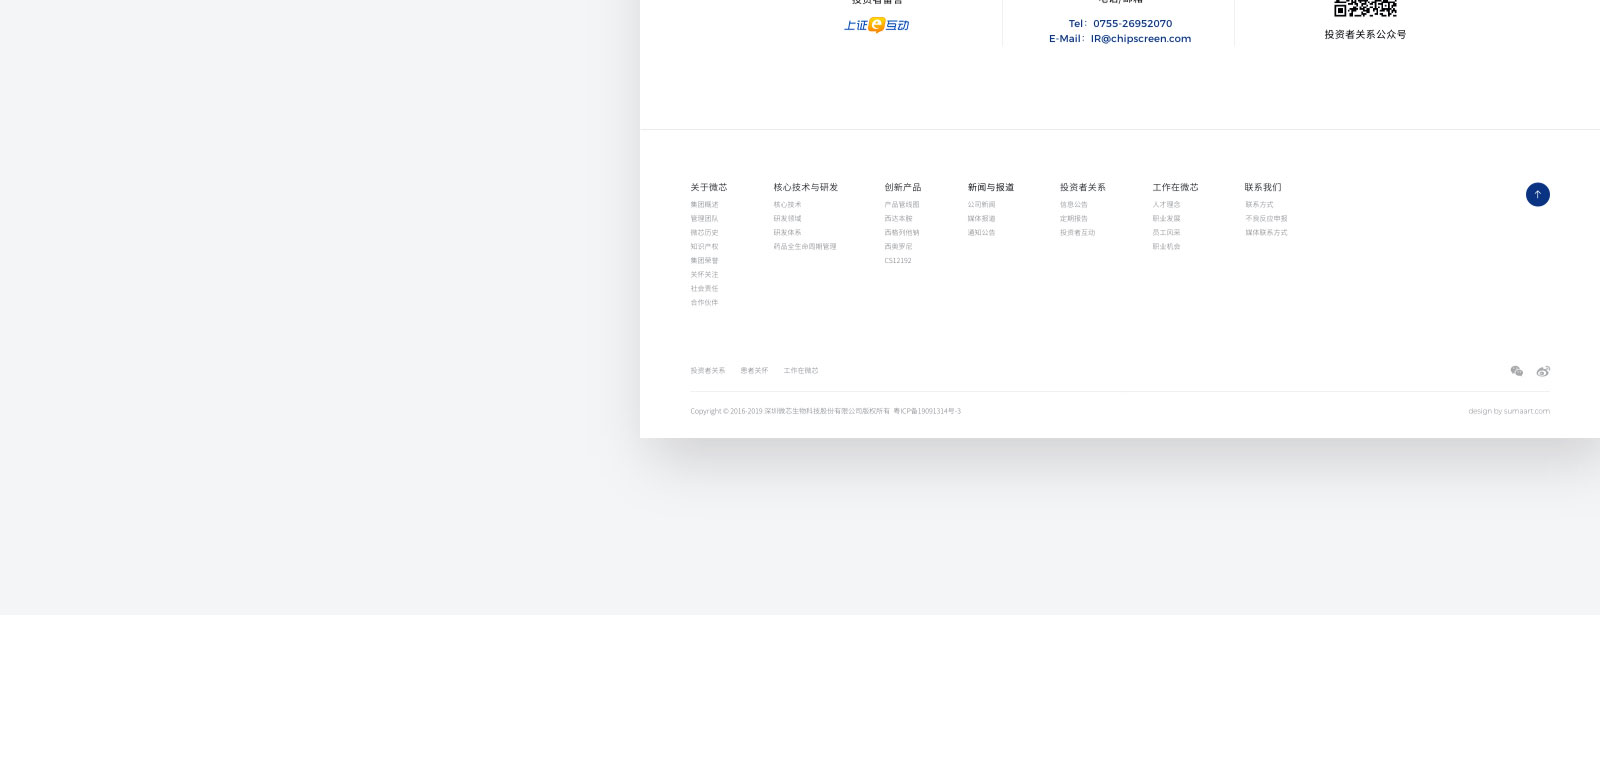The image size is (1600, 781).
Task: Open 关于微芯 footer heading
Action: tap(708, 187)
